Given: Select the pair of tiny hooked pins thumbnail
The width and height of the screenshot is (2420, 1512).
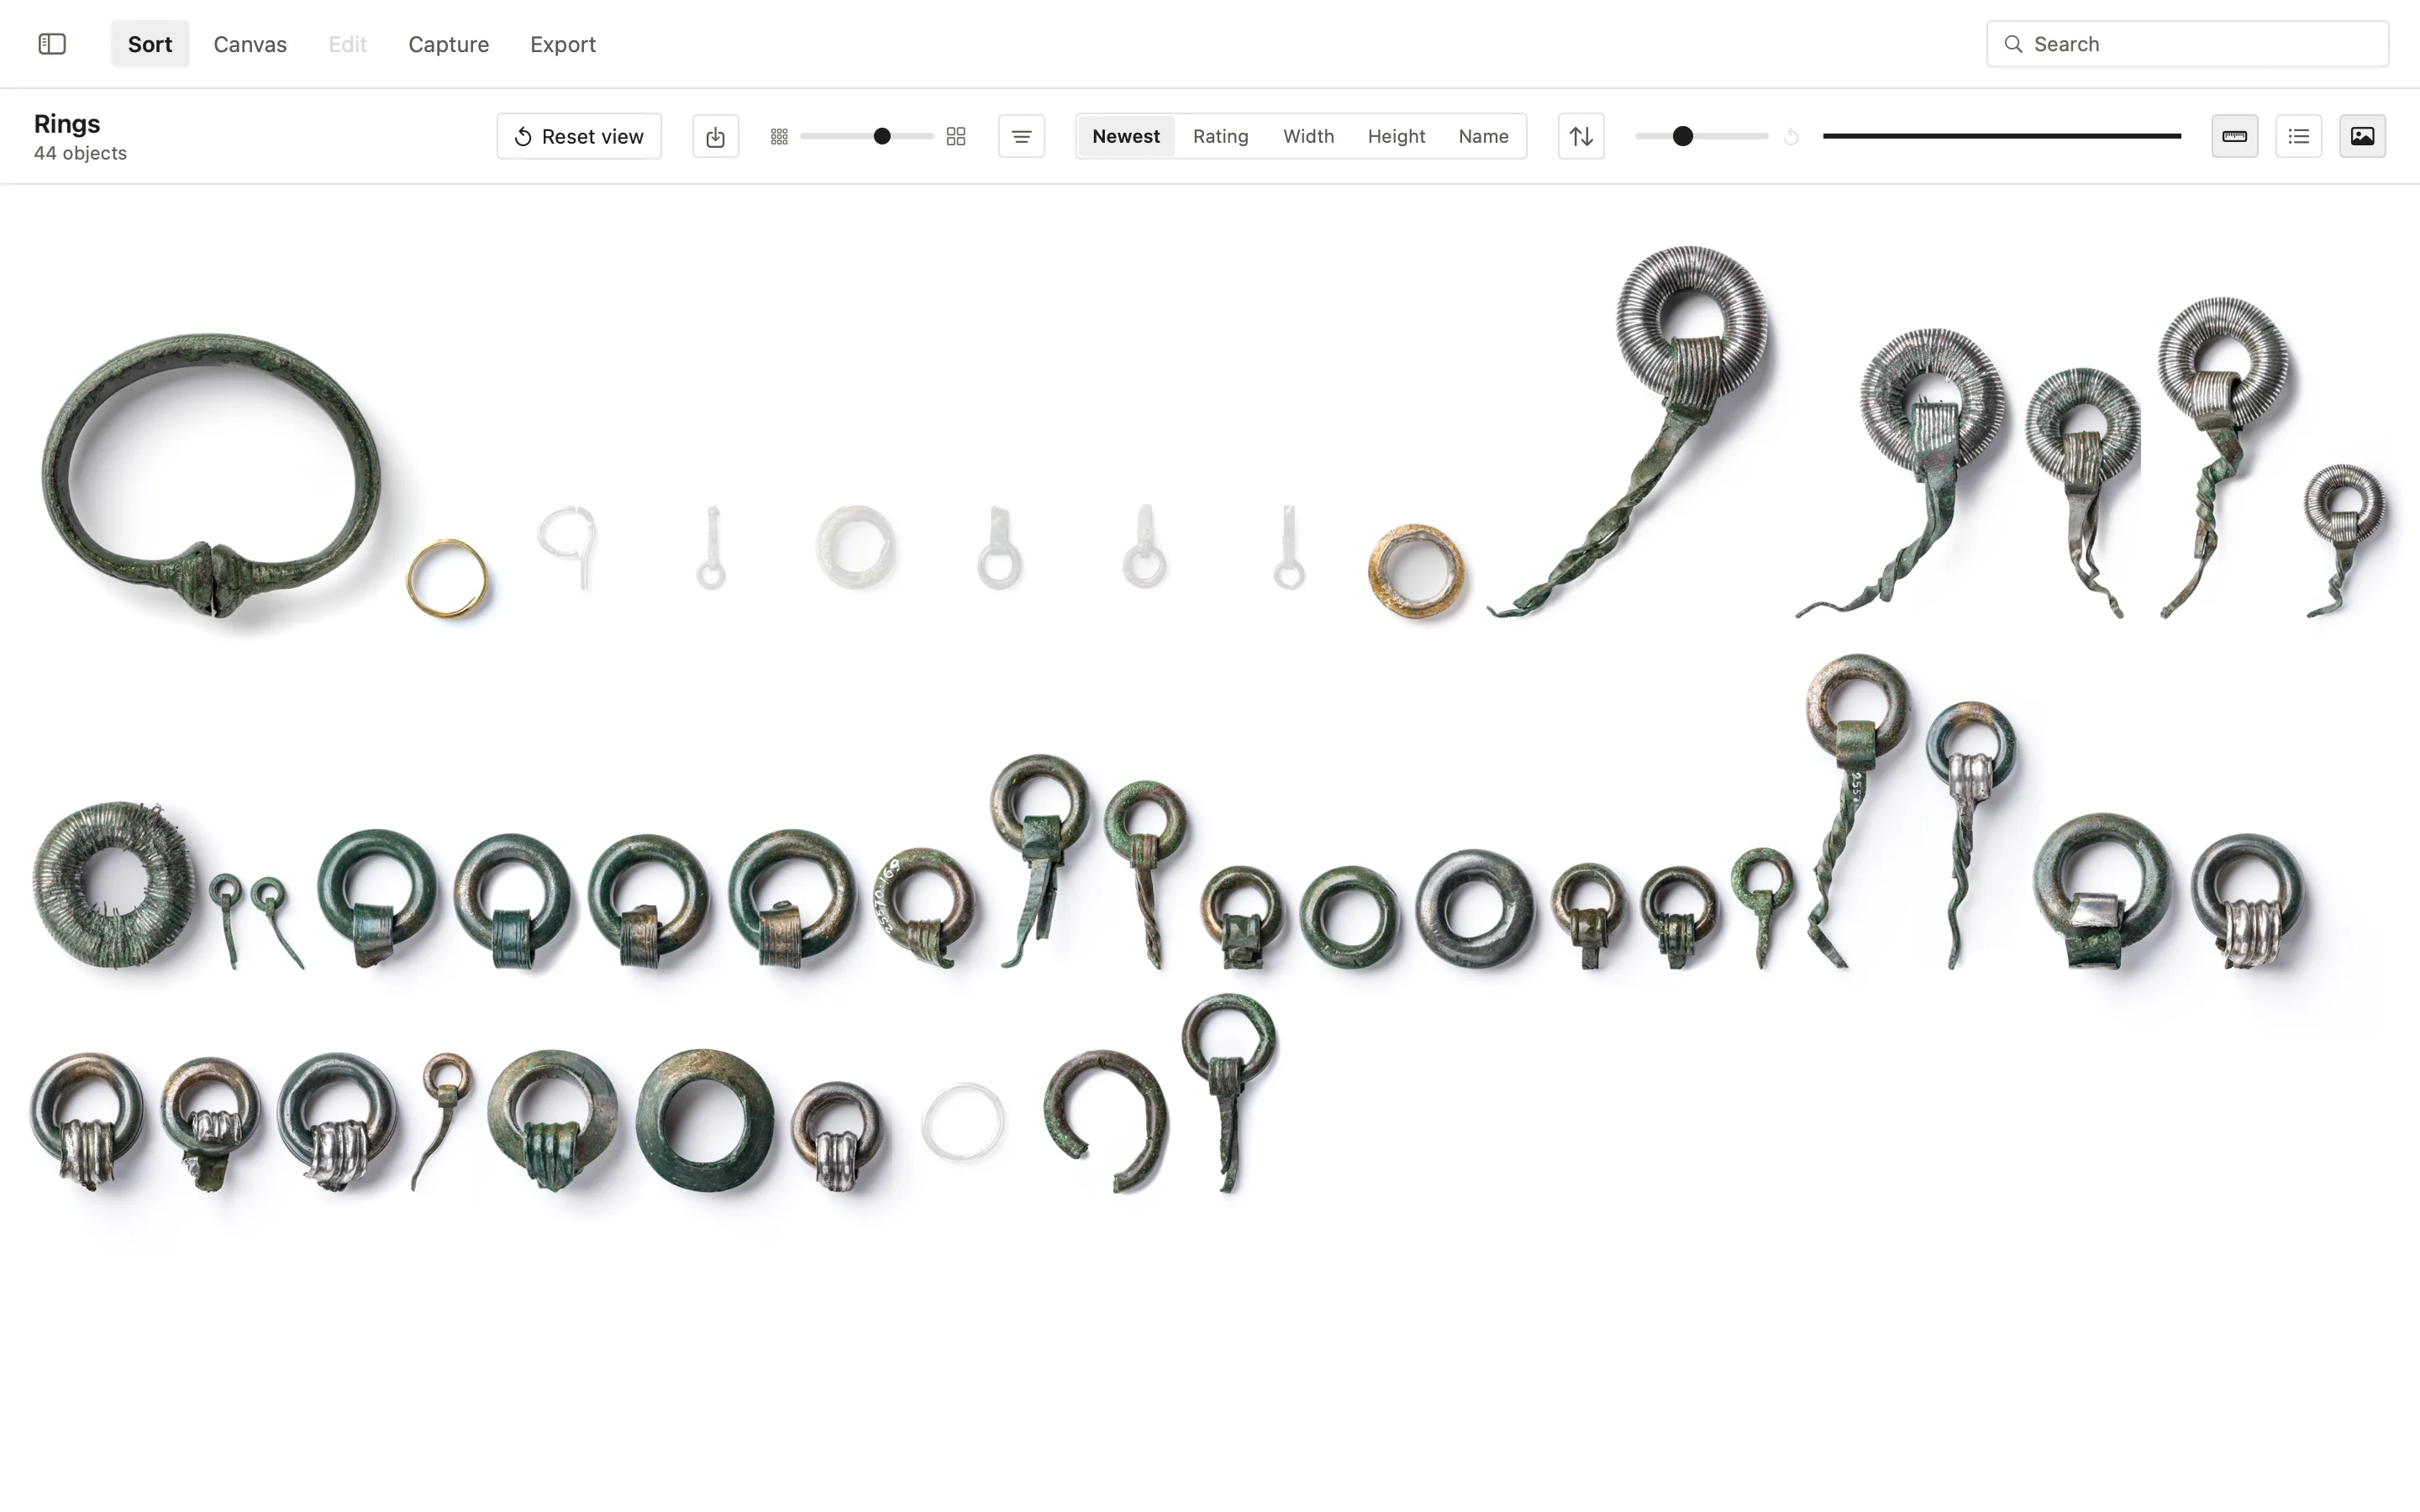Looking at the screenshot, I should 256,921.
